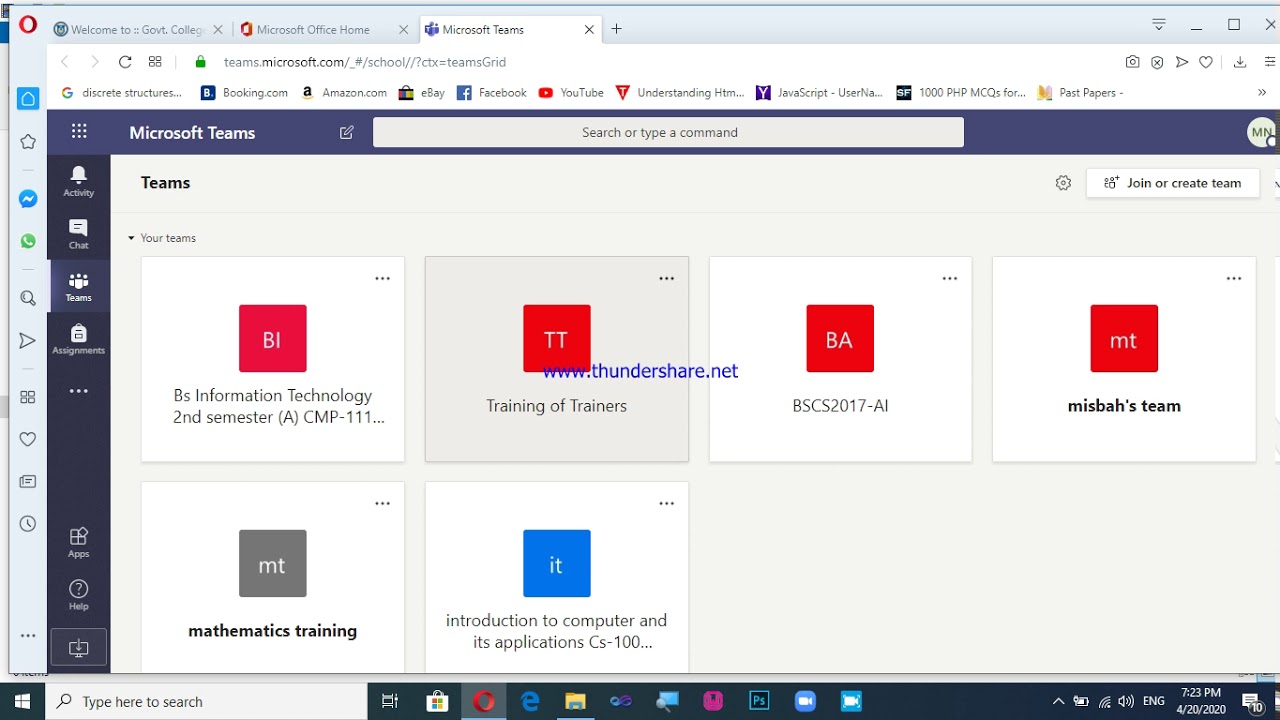
Task: Open the Amazon.com bookmark
Action: click(x=344, y=92)
